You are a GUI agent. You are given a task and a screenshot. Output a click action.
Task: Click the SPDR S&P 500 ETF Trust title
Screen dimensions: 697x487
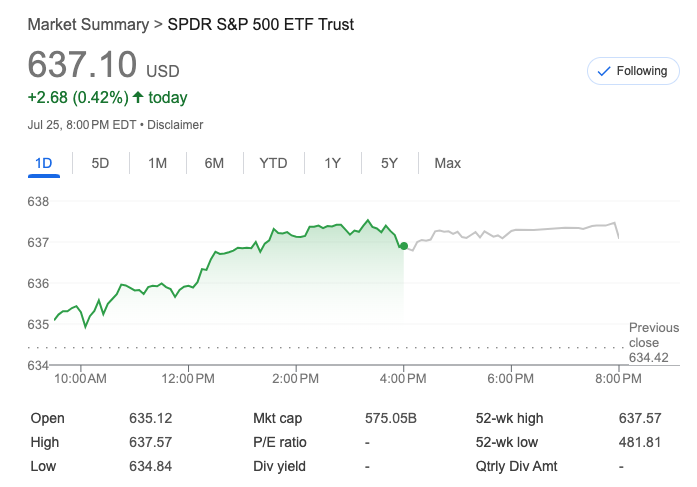[x=260, y=24]
